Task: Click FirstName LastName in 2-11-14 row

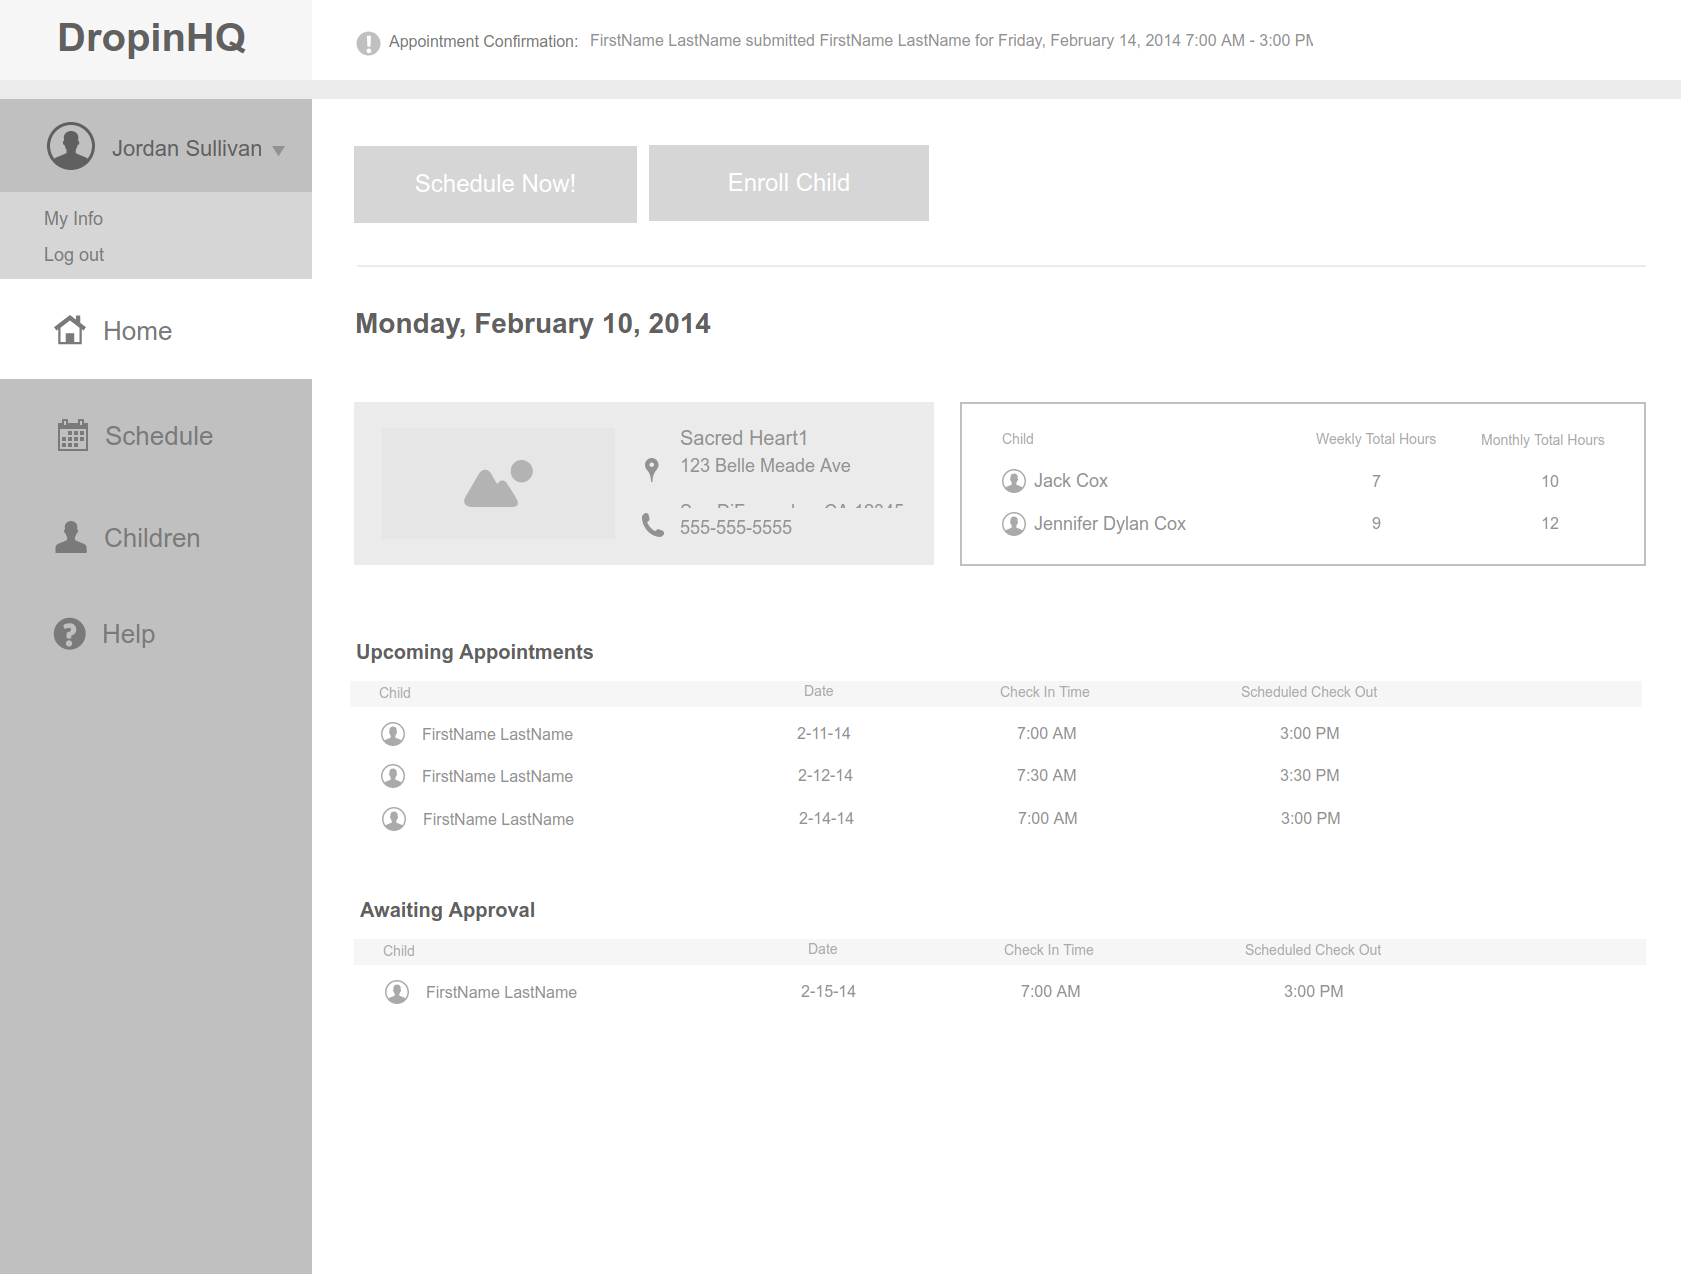Action: [x=497, y=734]
